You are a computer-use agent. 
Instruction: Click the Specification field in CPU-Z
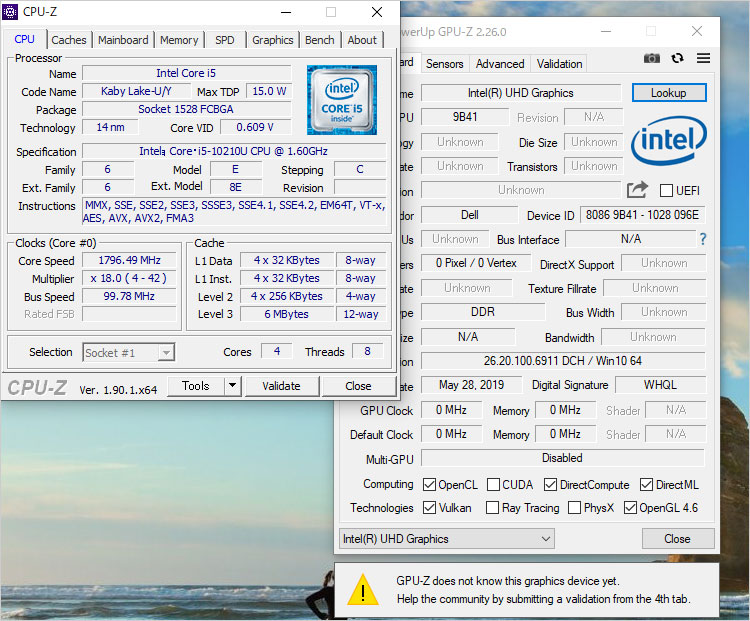tap(233, 151)
